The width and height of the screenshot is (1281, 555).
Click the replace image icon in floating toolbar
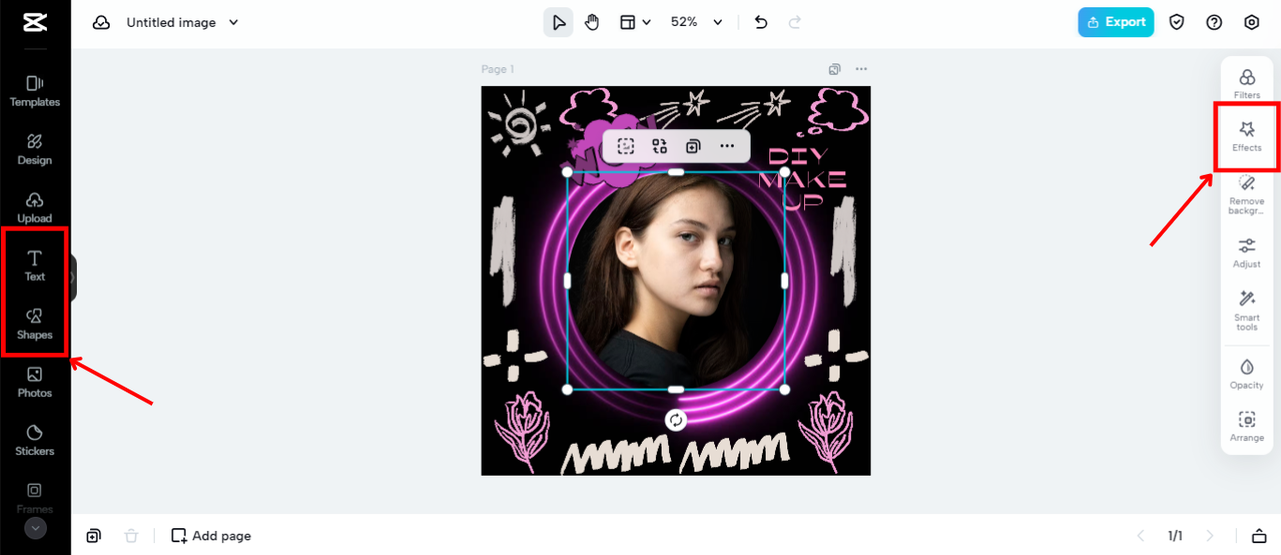click(660, 146)
